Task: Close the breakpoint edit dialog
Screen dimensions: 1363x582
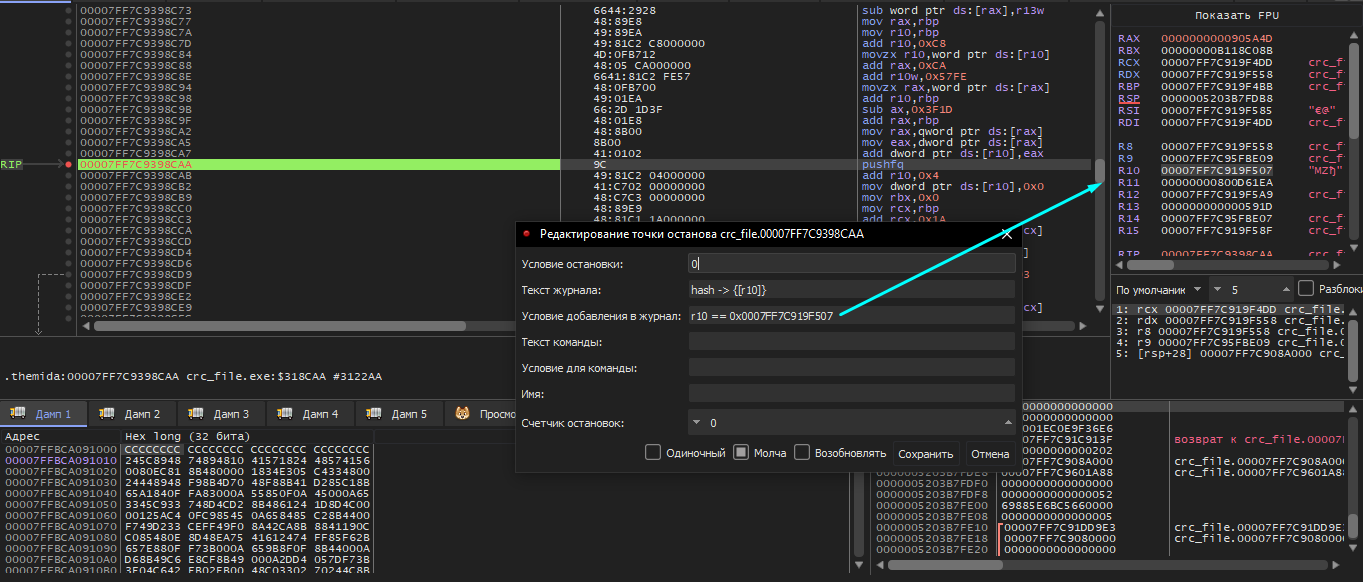Action: click(x=1007, y=234)
